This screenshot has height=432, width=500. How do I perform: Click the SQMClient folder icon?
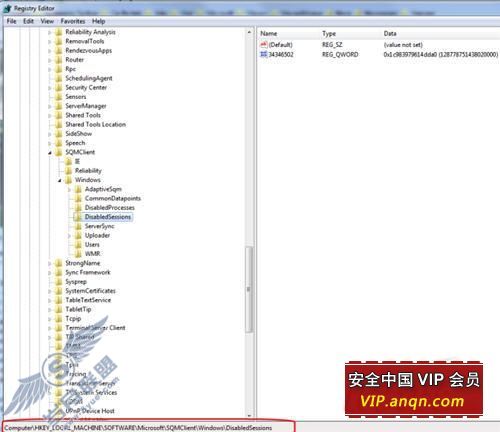click(59, 152)
